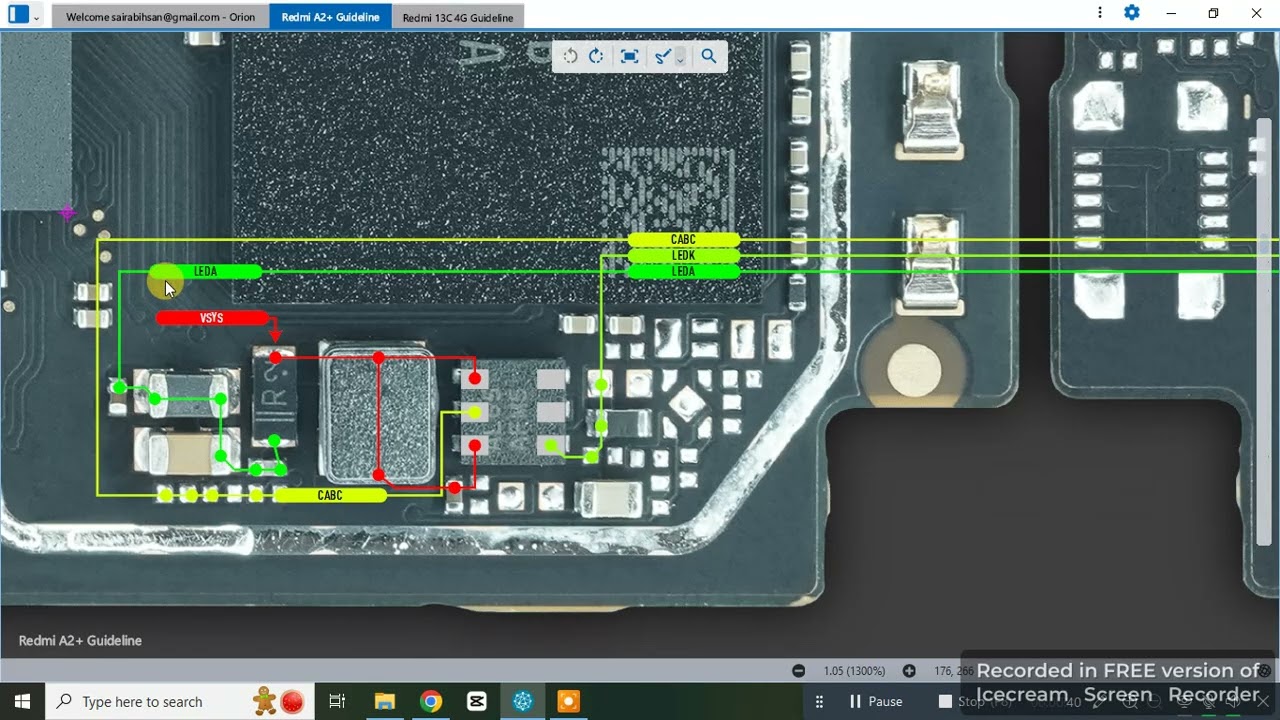The width and height of the screenshot is (1280, 720).
Task: Open the orange Icecream Recorder taskbar icon
Action: tap(568, 701)
